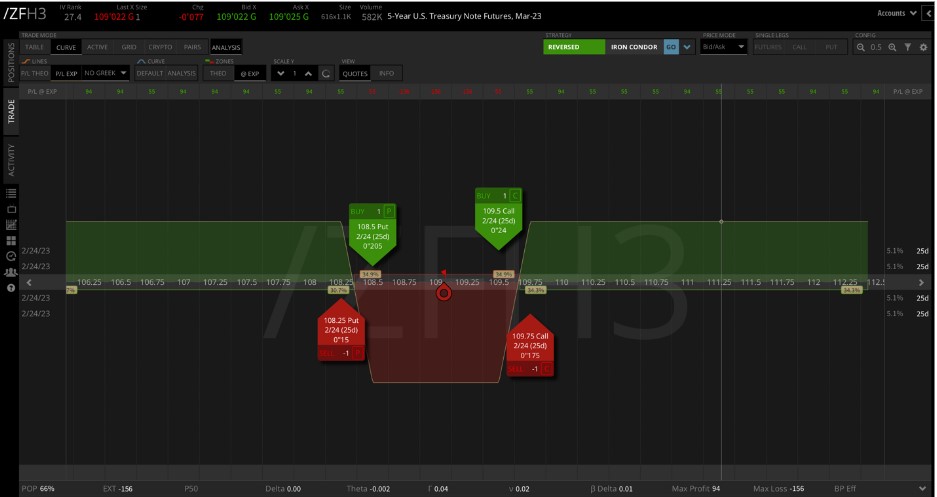The image size is (937, 497).
Task: Switch to PAIRS trade mode
Action: pyautogui.click(x=192, y=47)
